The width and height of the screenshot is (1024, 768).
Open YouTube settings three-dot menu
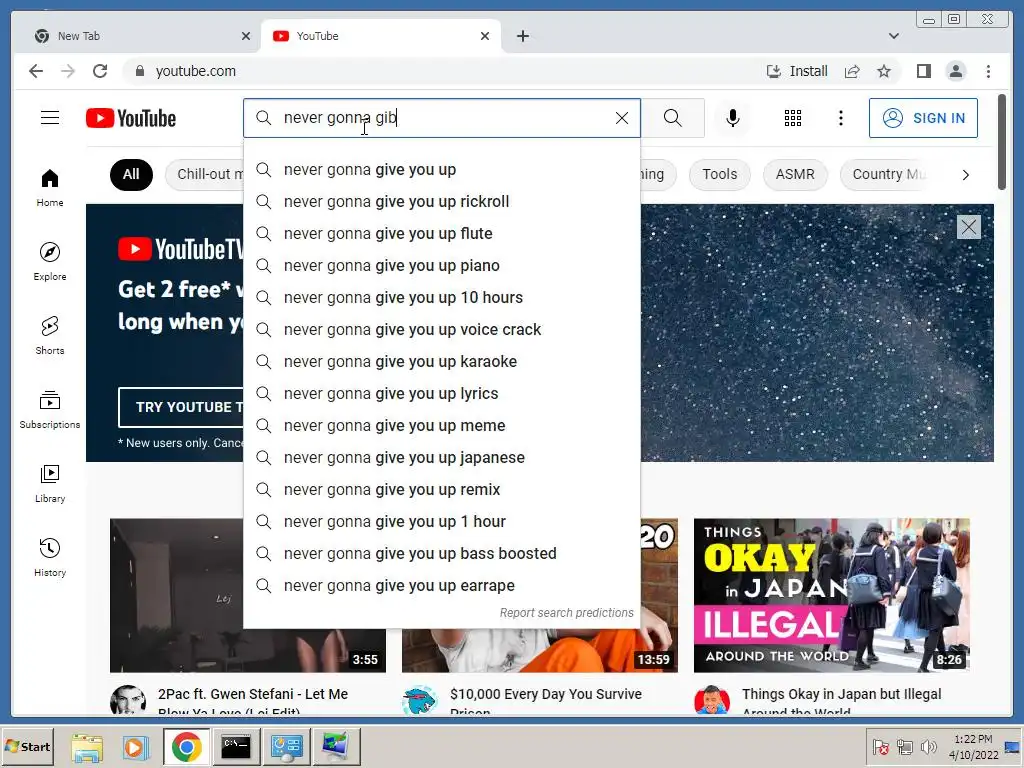pyautogui.click(x=841, y=118)
